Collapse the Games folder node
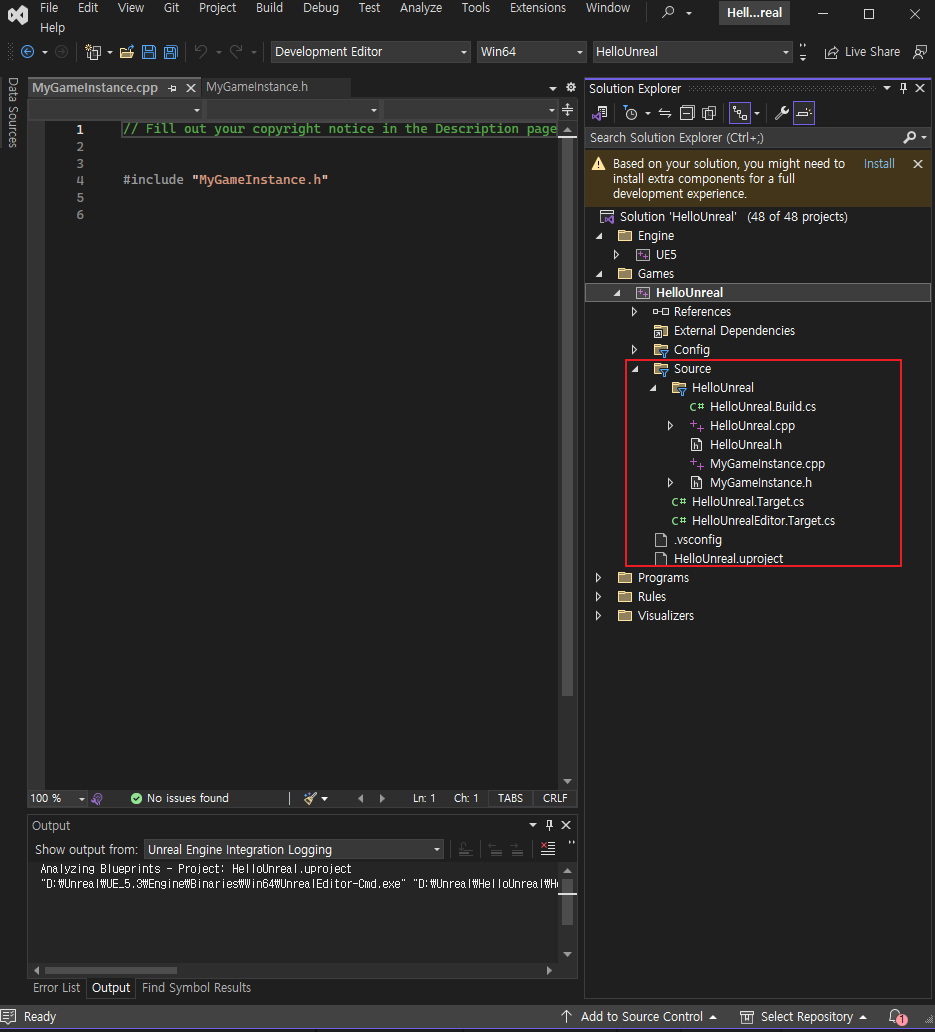 tap(599, 274)
